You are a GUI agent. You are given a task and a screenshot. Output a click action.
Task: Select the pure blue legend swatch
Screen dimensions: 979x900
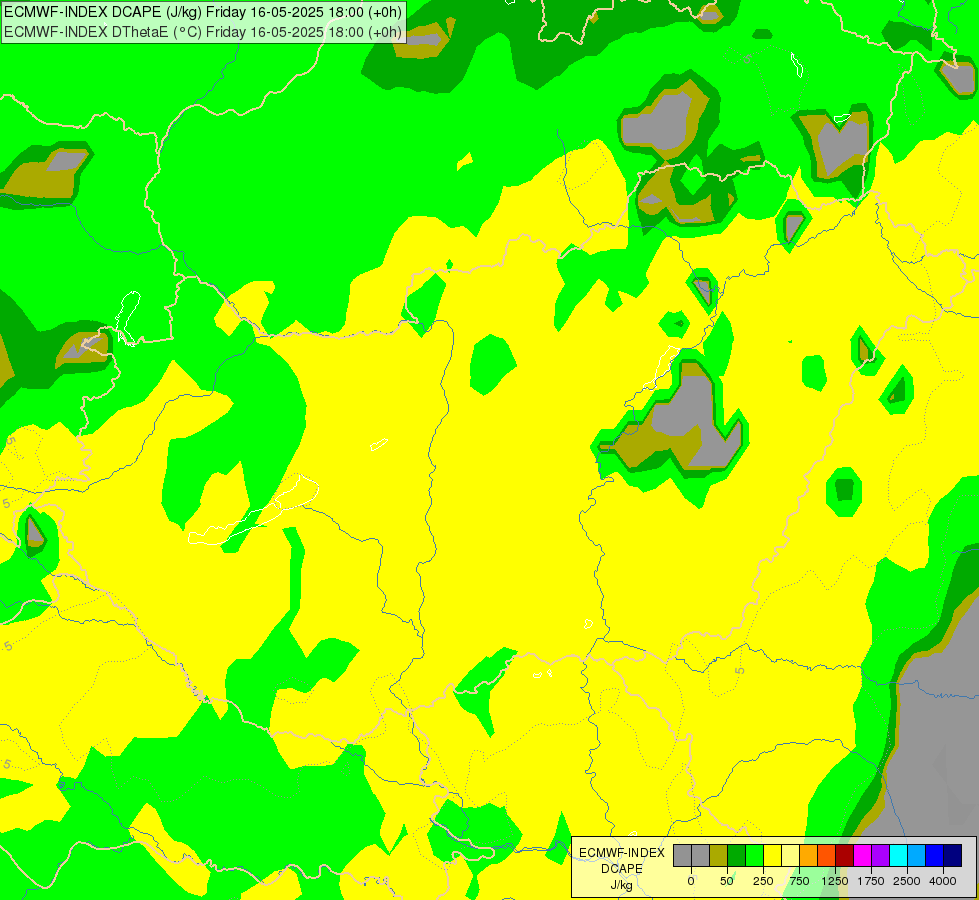coord(935,856)
